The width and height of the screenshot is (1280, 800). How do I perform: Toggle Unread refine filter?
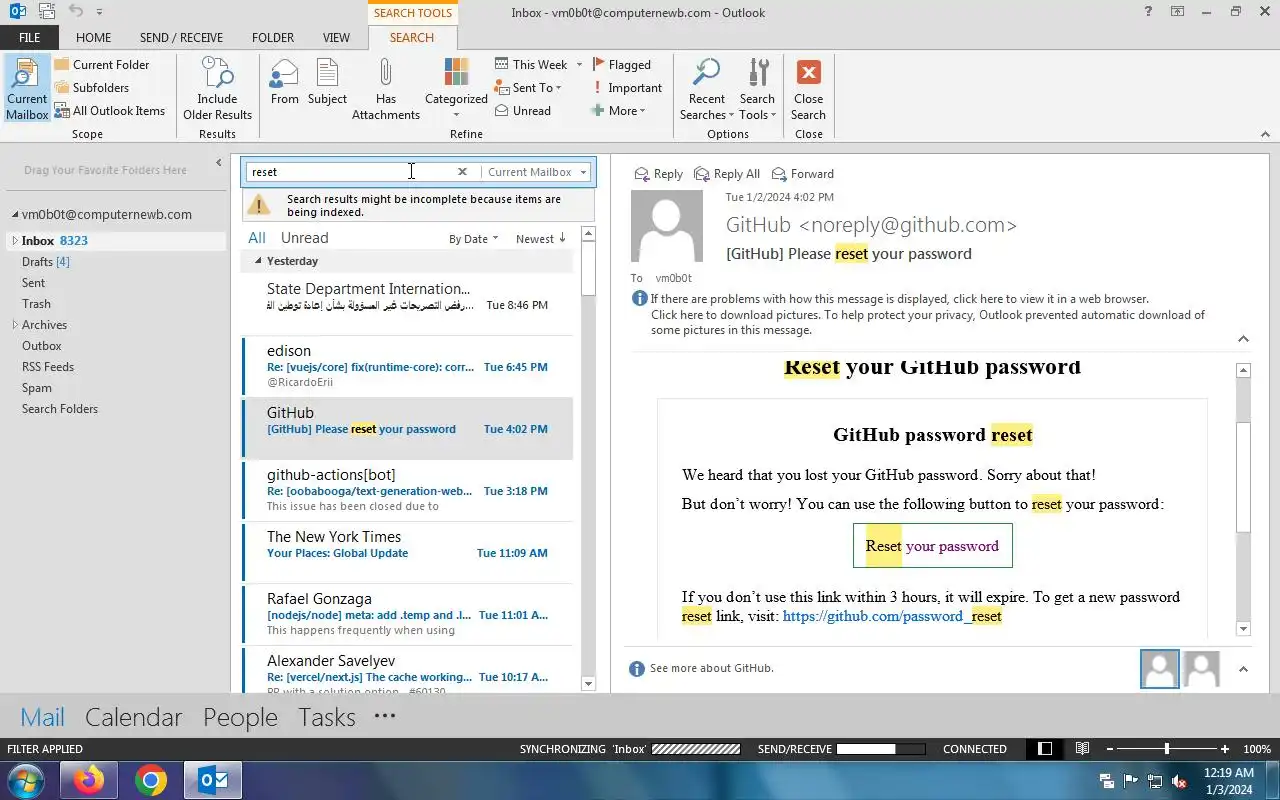pyautogui.click(x=523, y=111)
